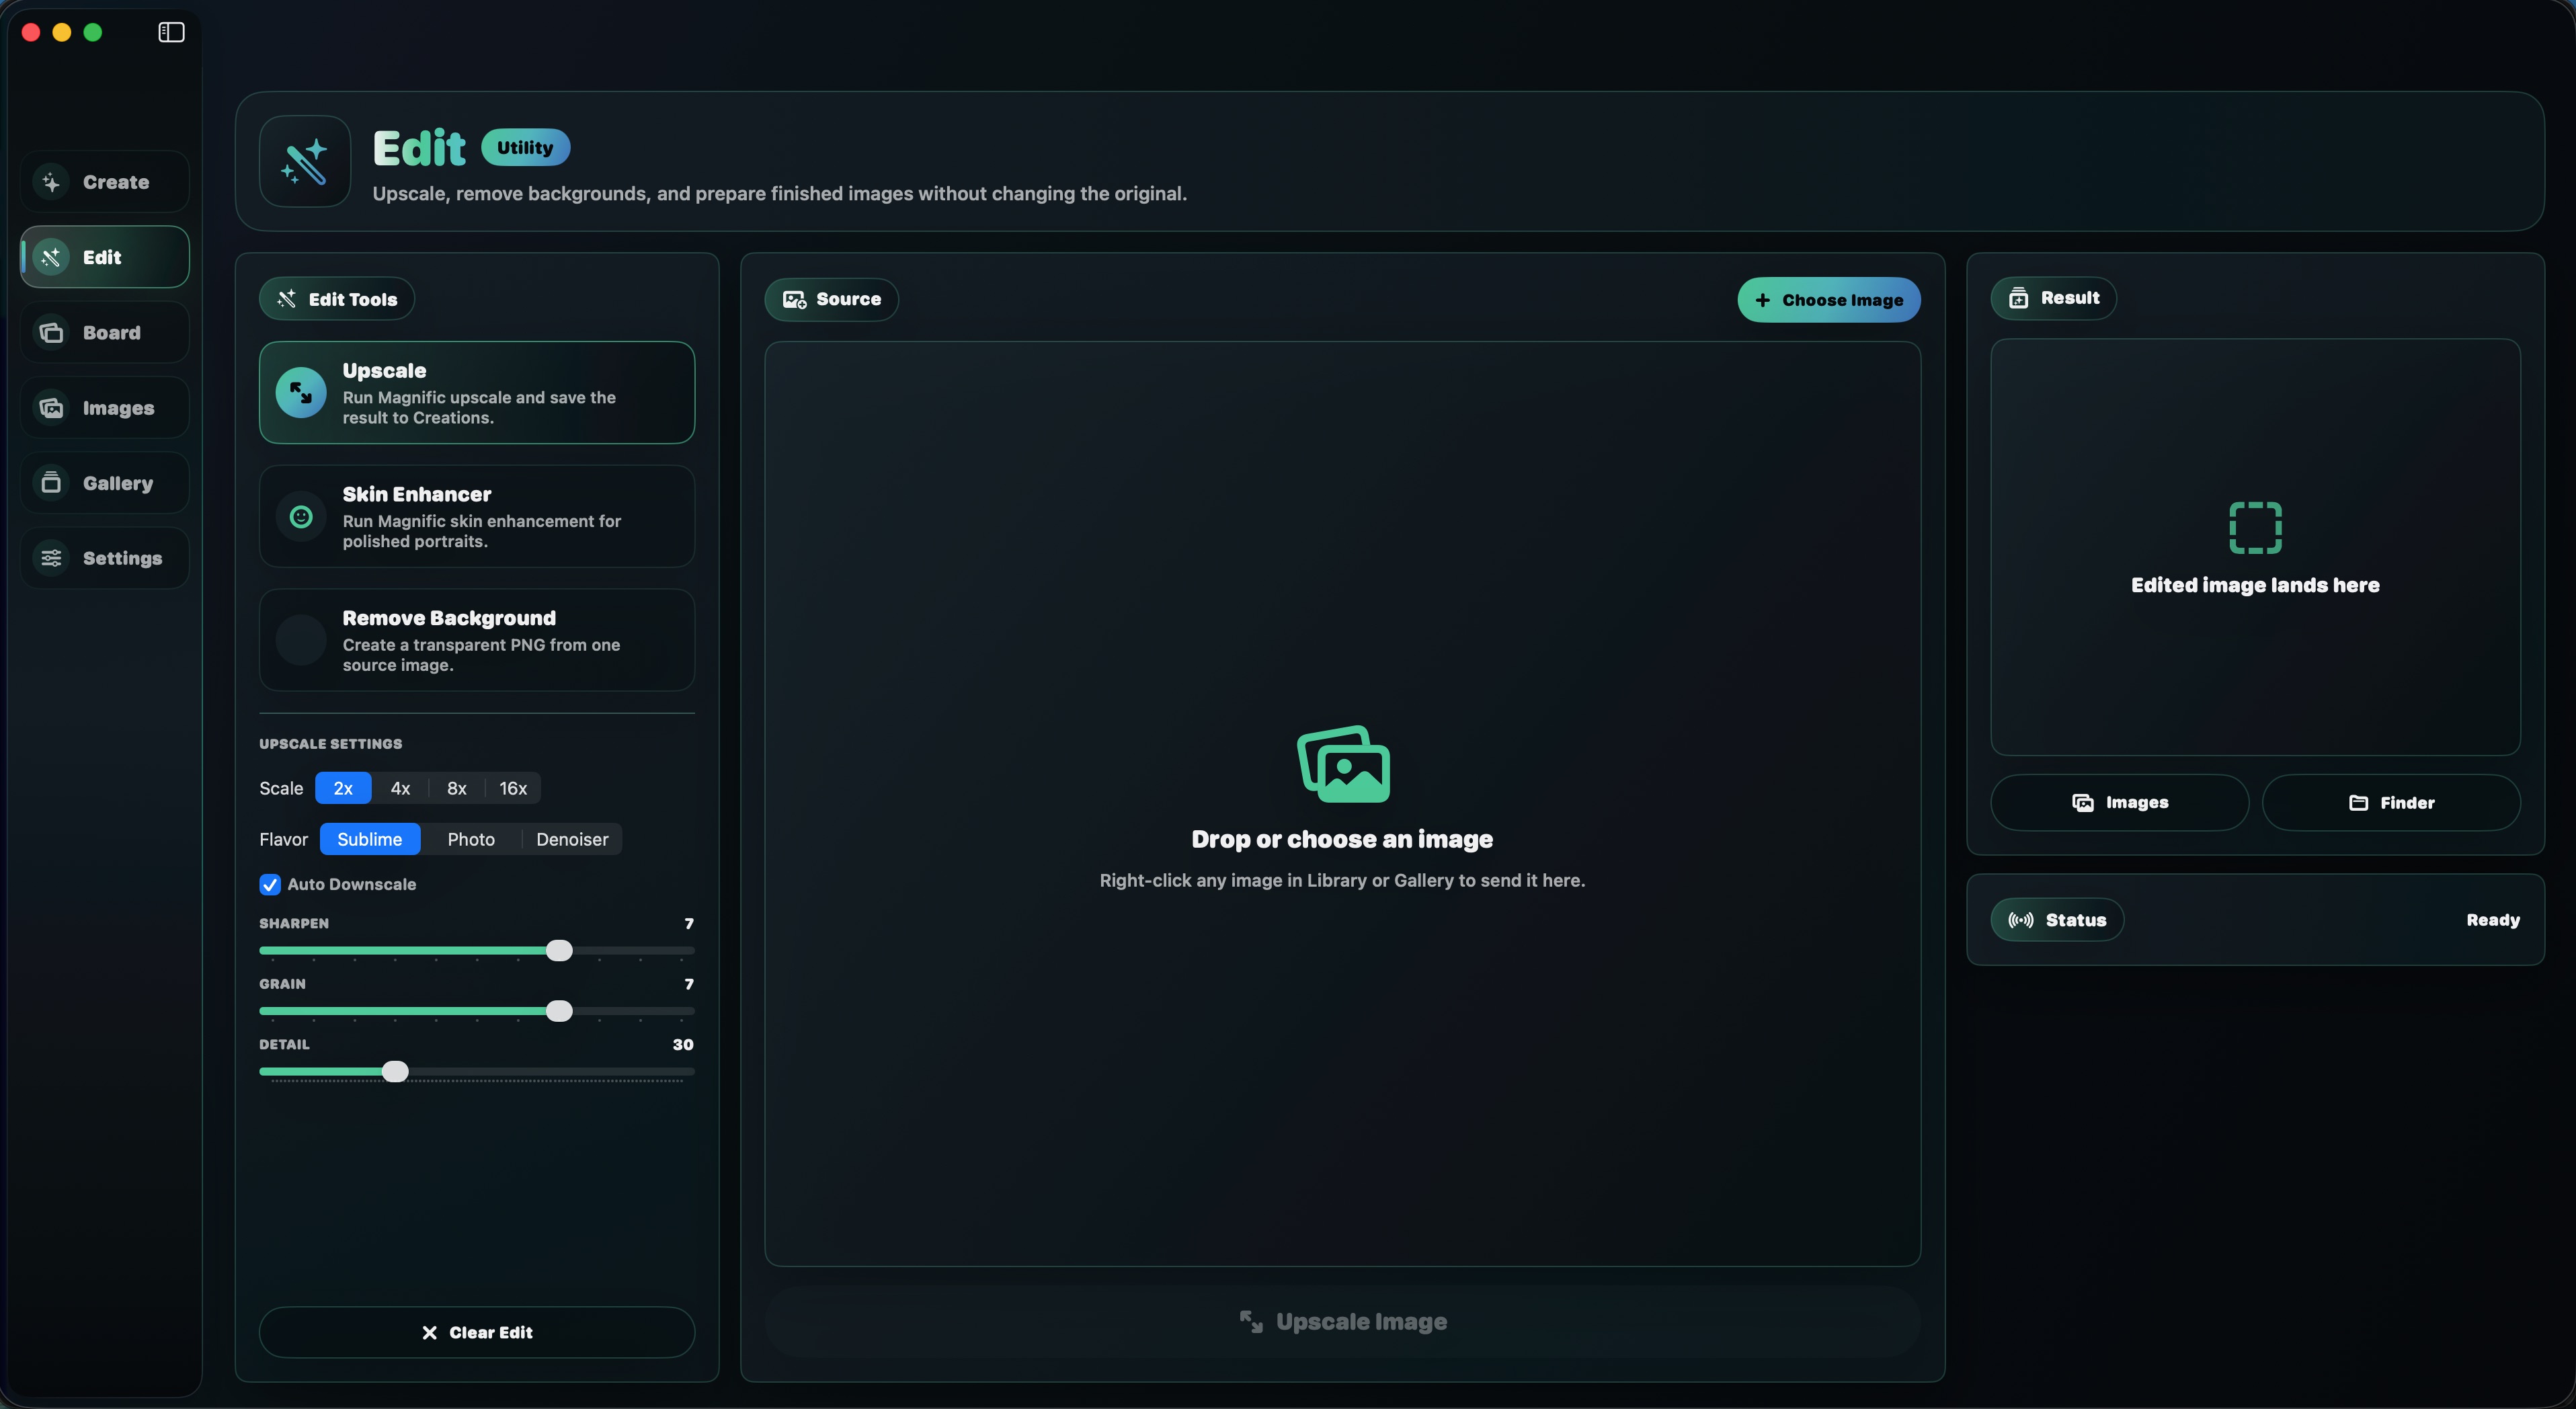Click the Clear Edit button
This screenshot has height=1409, width=2576.
(x=477, y=1332)
